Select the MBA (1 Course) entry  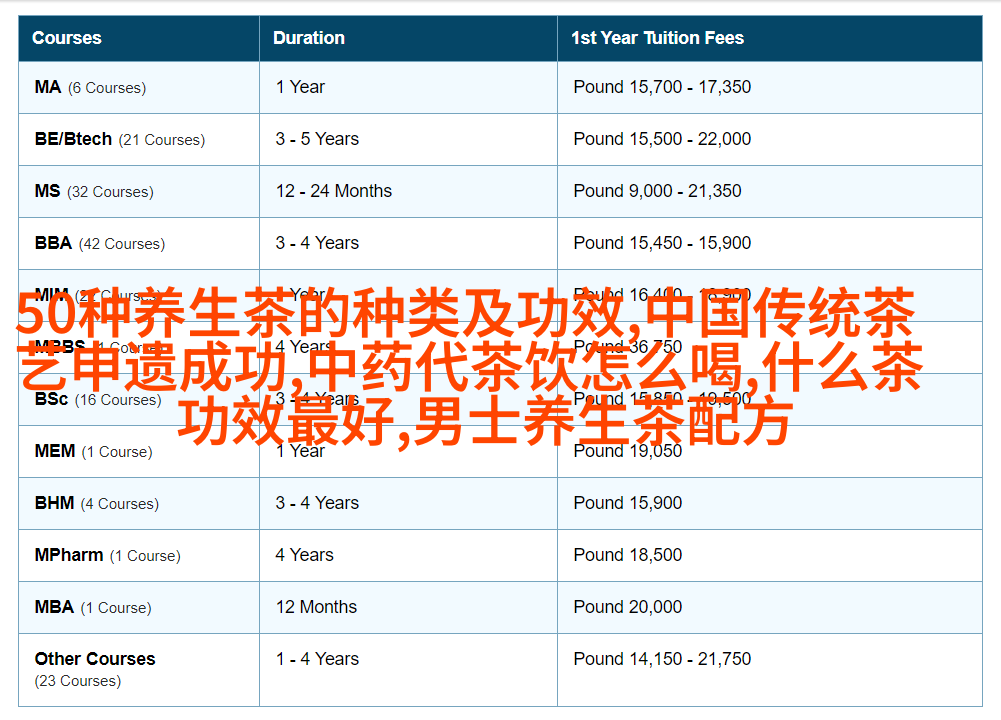(x=93, y=607)
